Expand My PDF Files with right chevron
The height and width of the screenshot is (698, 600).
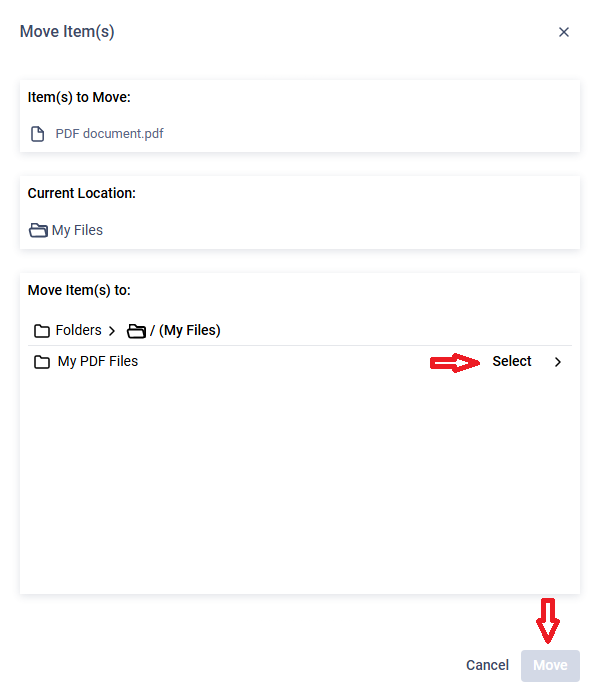coord(558,362)
